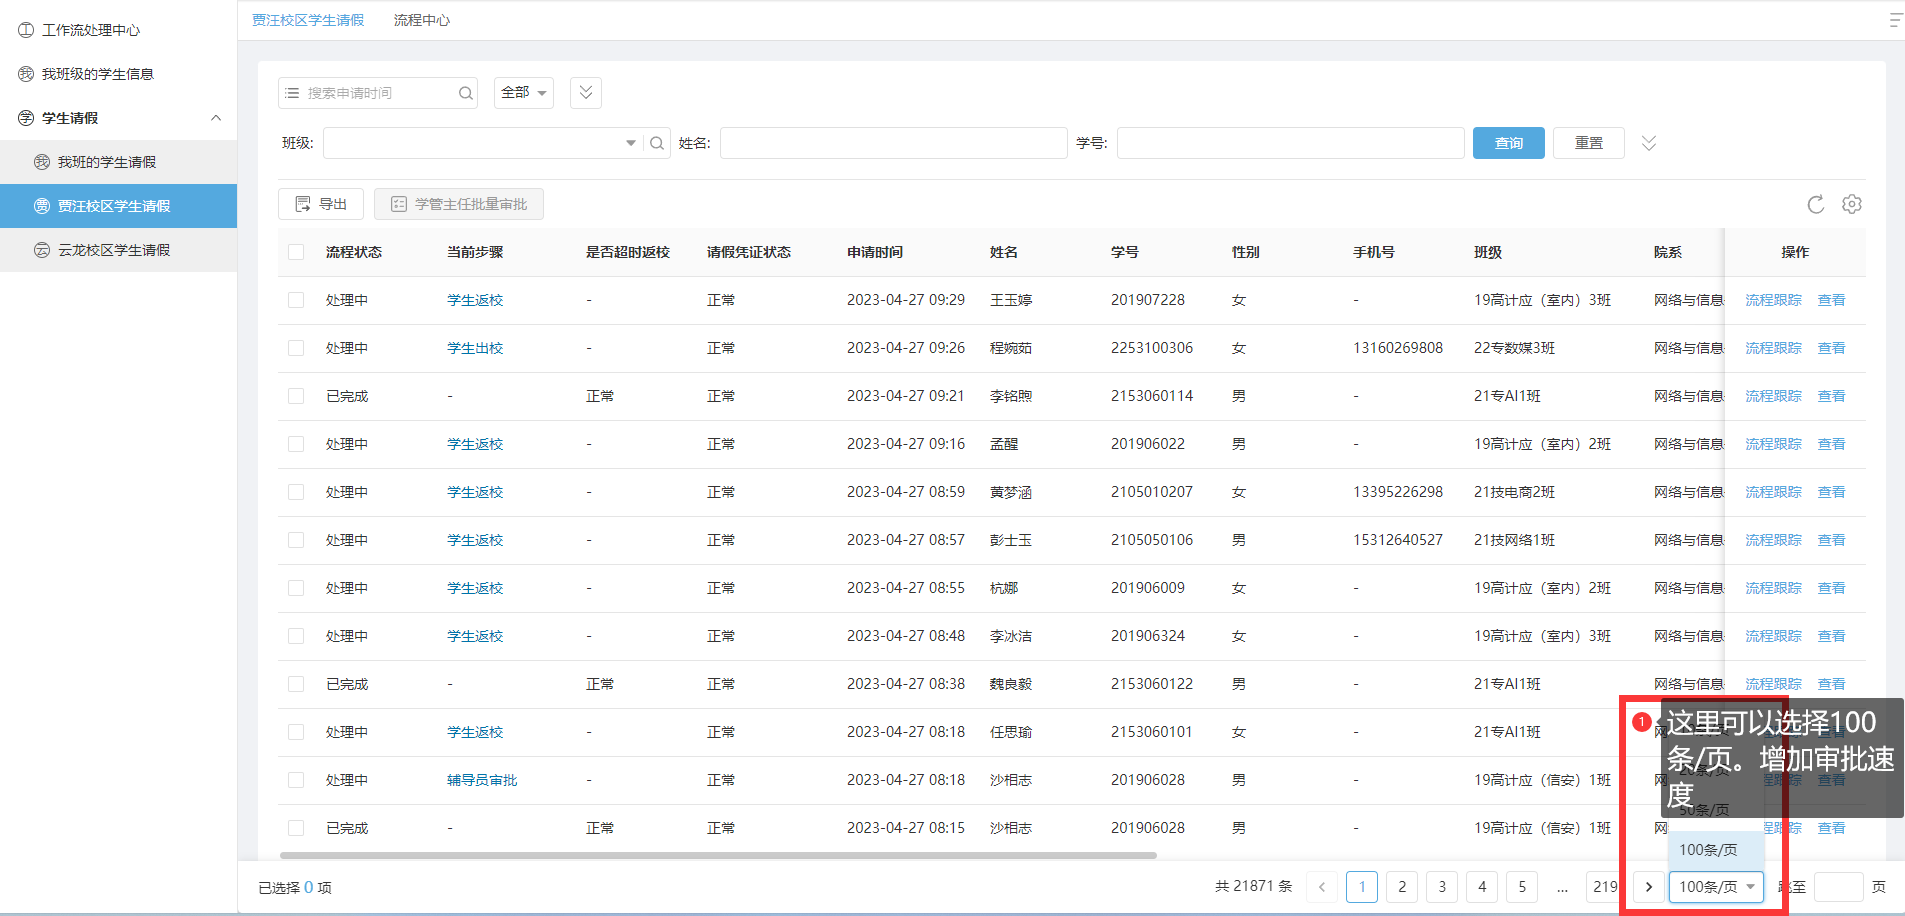Toggle the select-all header checkbox
1905x916 pixels.
coord(296,252)
